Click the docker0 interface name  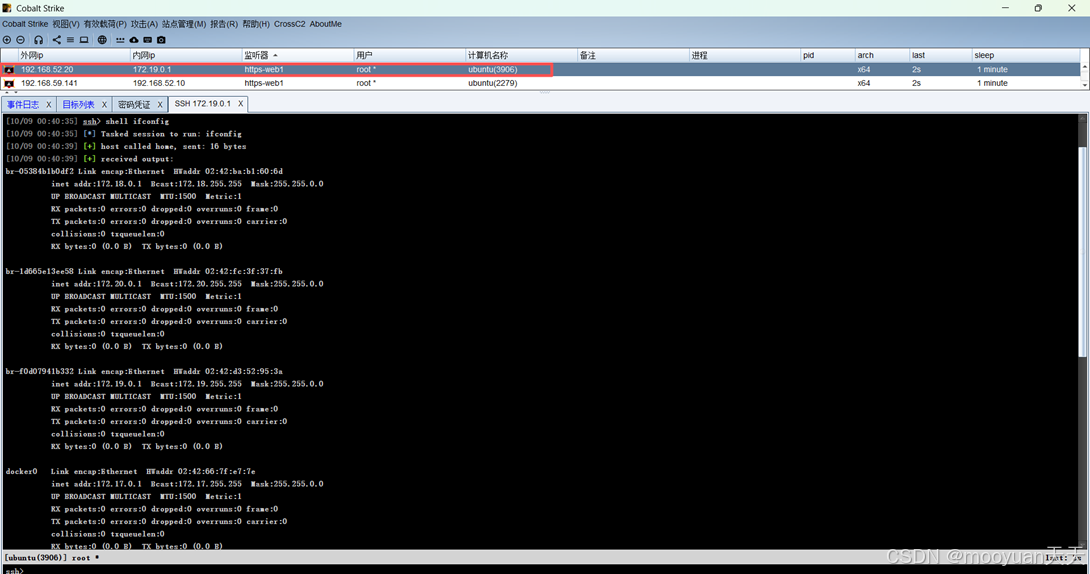pos(22,471)
